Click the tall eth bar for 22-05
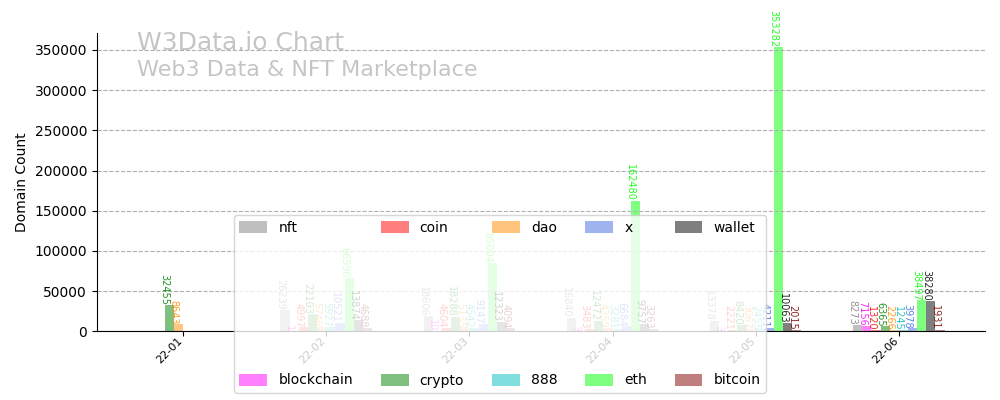The image size is (1000, 400). 778,190
